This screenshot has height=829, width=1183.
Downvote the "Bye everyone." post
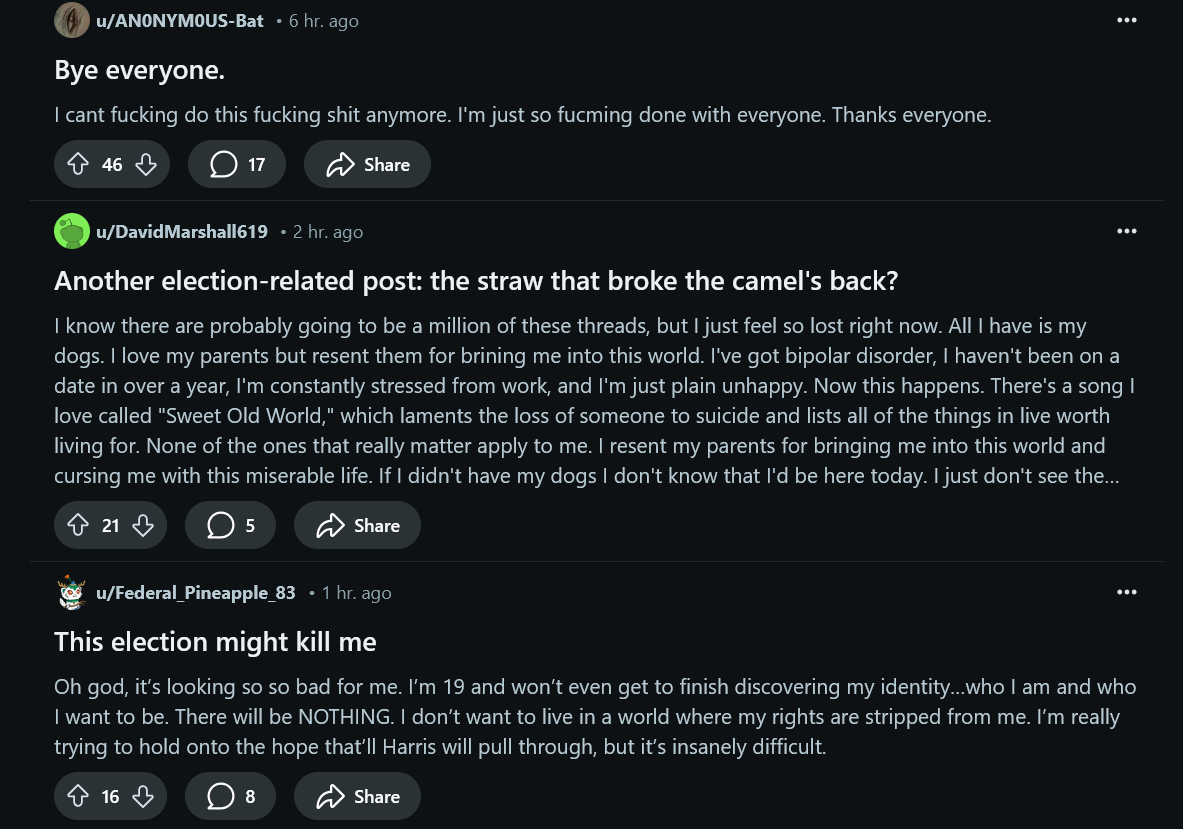(146, 165)
